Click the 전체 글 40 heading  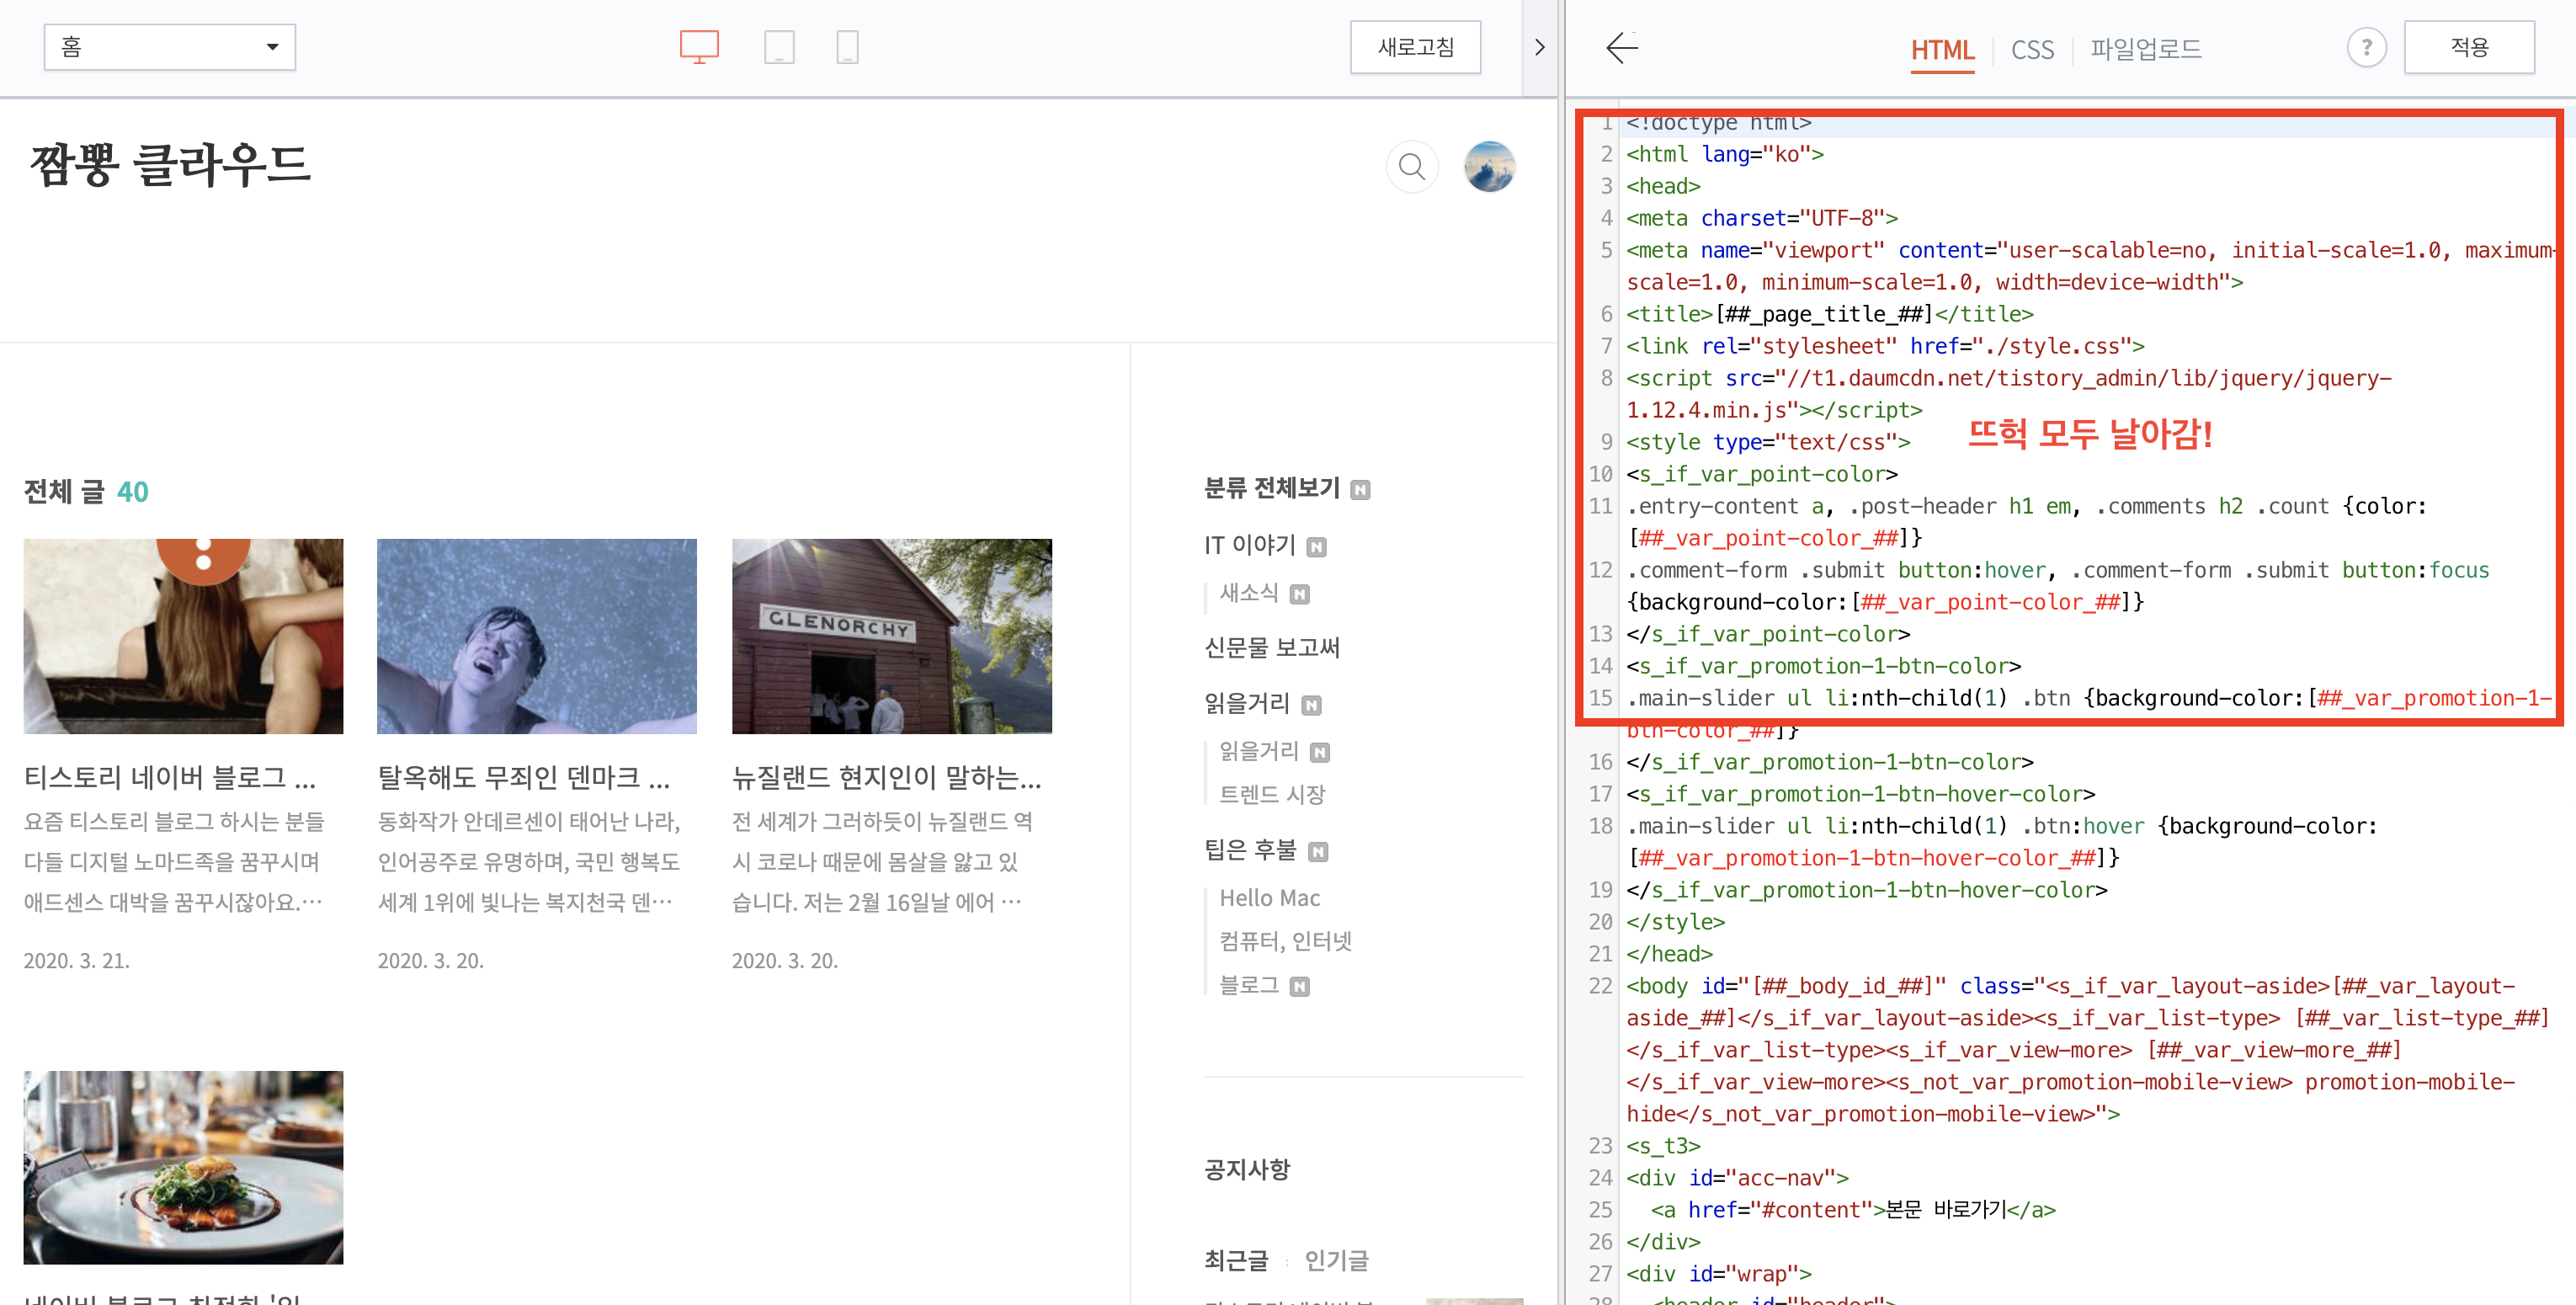(86, 491)
